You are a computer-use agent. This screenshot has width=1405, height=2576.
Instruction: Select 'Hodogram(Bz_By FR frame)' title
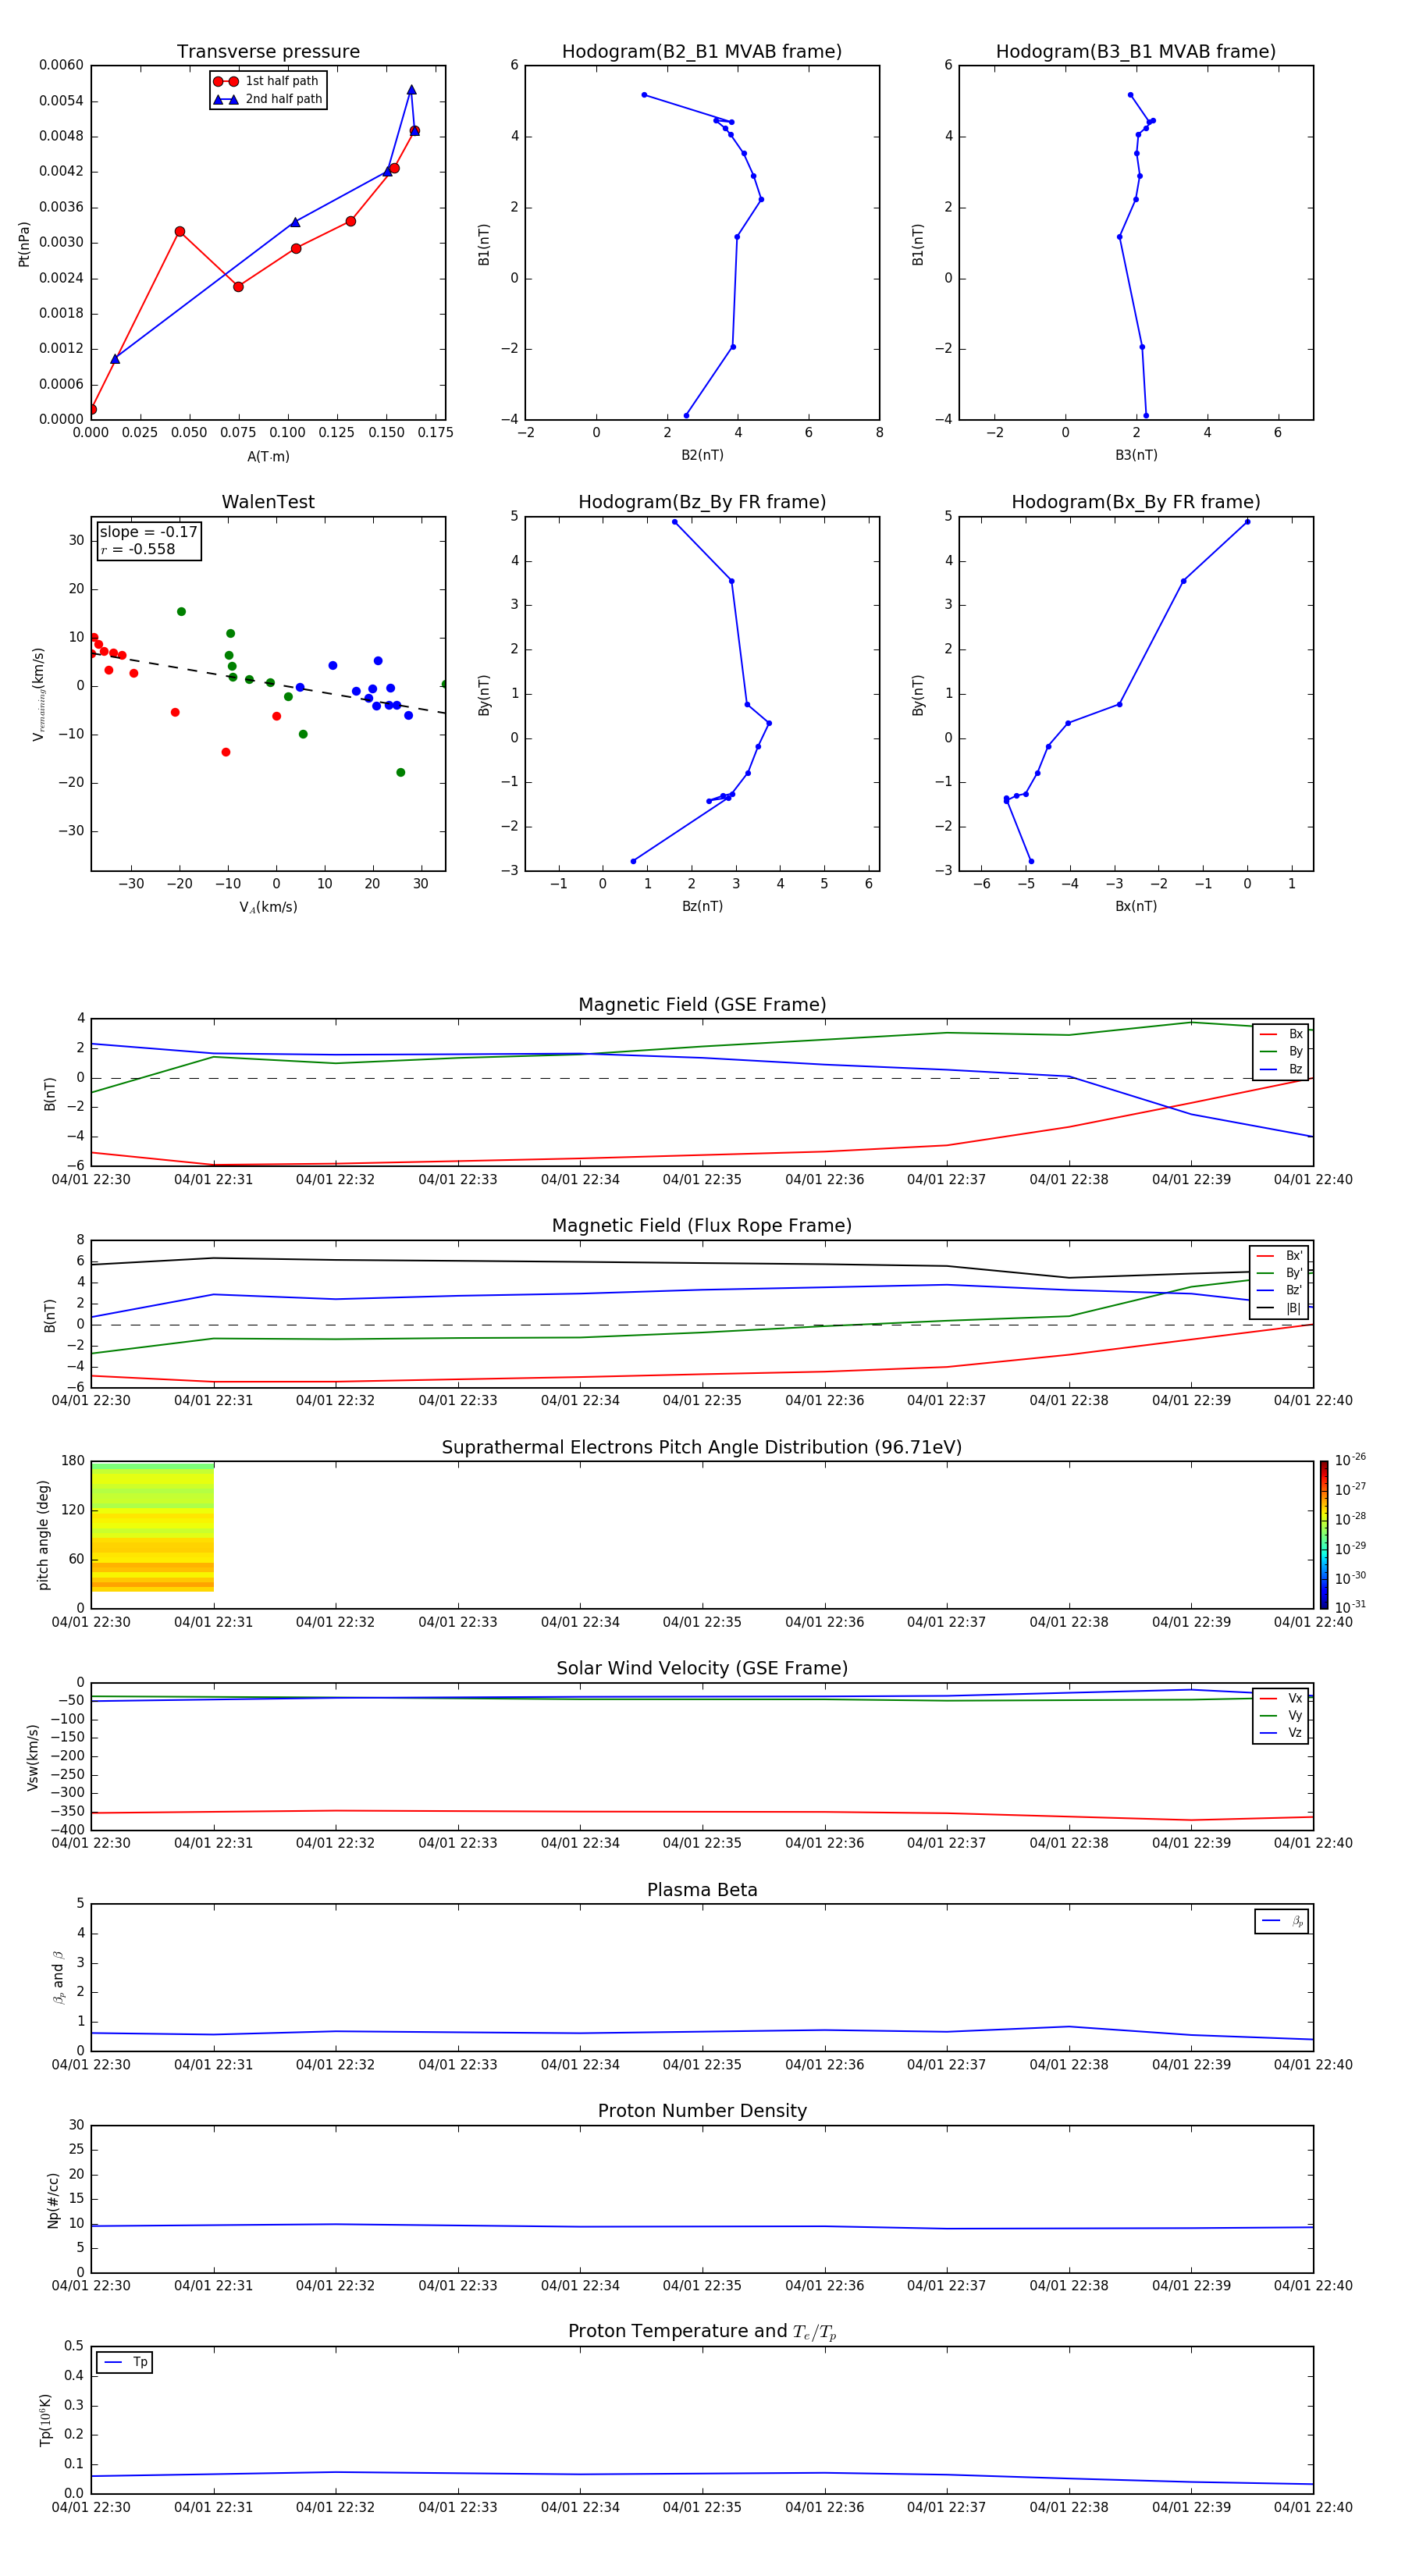click(702, 502)
